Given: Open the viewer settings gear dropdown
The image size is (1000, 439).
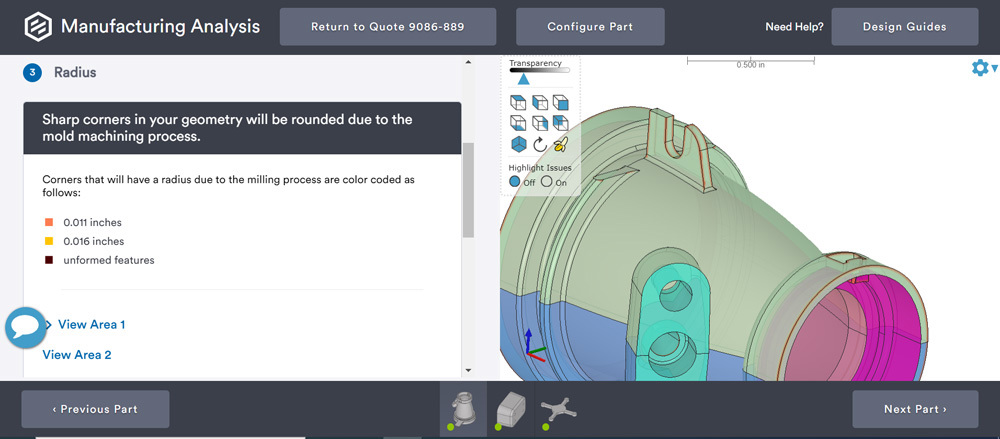Looking at the screenshot, I should pos(983,68).
